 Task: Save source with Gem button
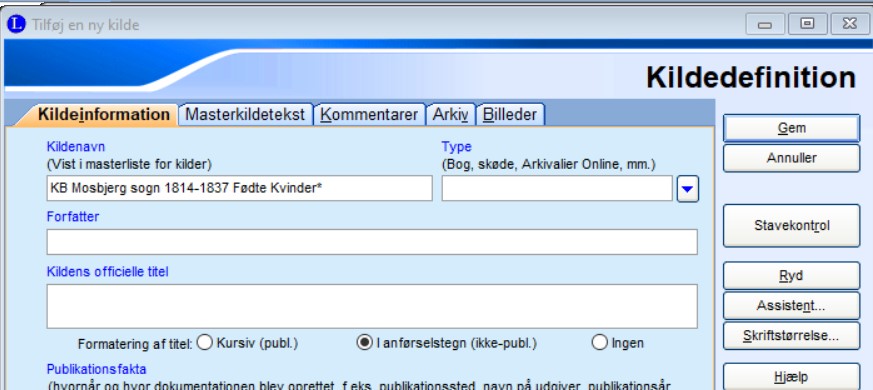click(791, 128)
